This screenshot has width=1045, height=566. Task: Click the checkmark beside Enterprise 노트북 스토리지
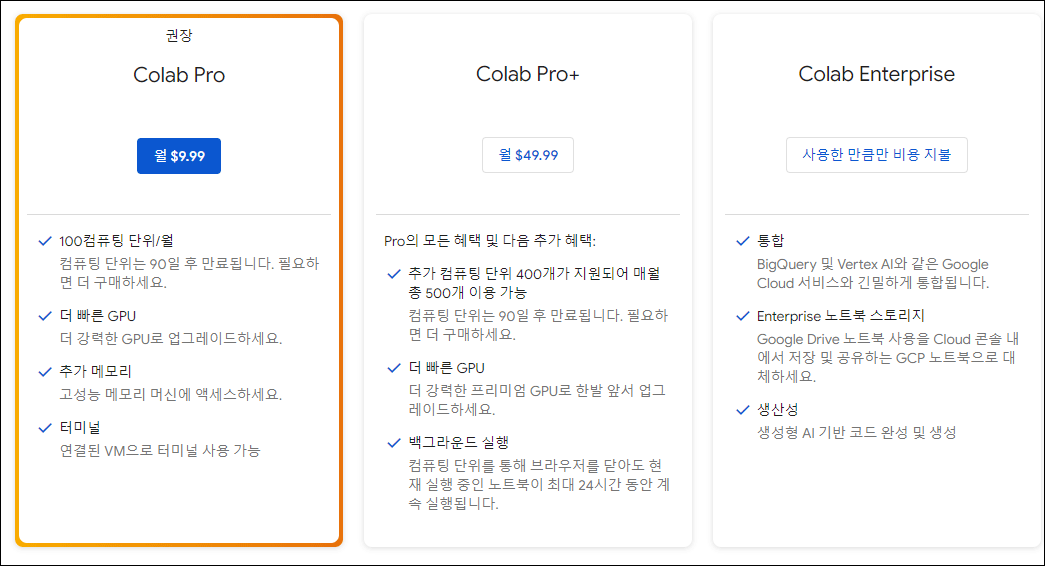coord(742,316)
